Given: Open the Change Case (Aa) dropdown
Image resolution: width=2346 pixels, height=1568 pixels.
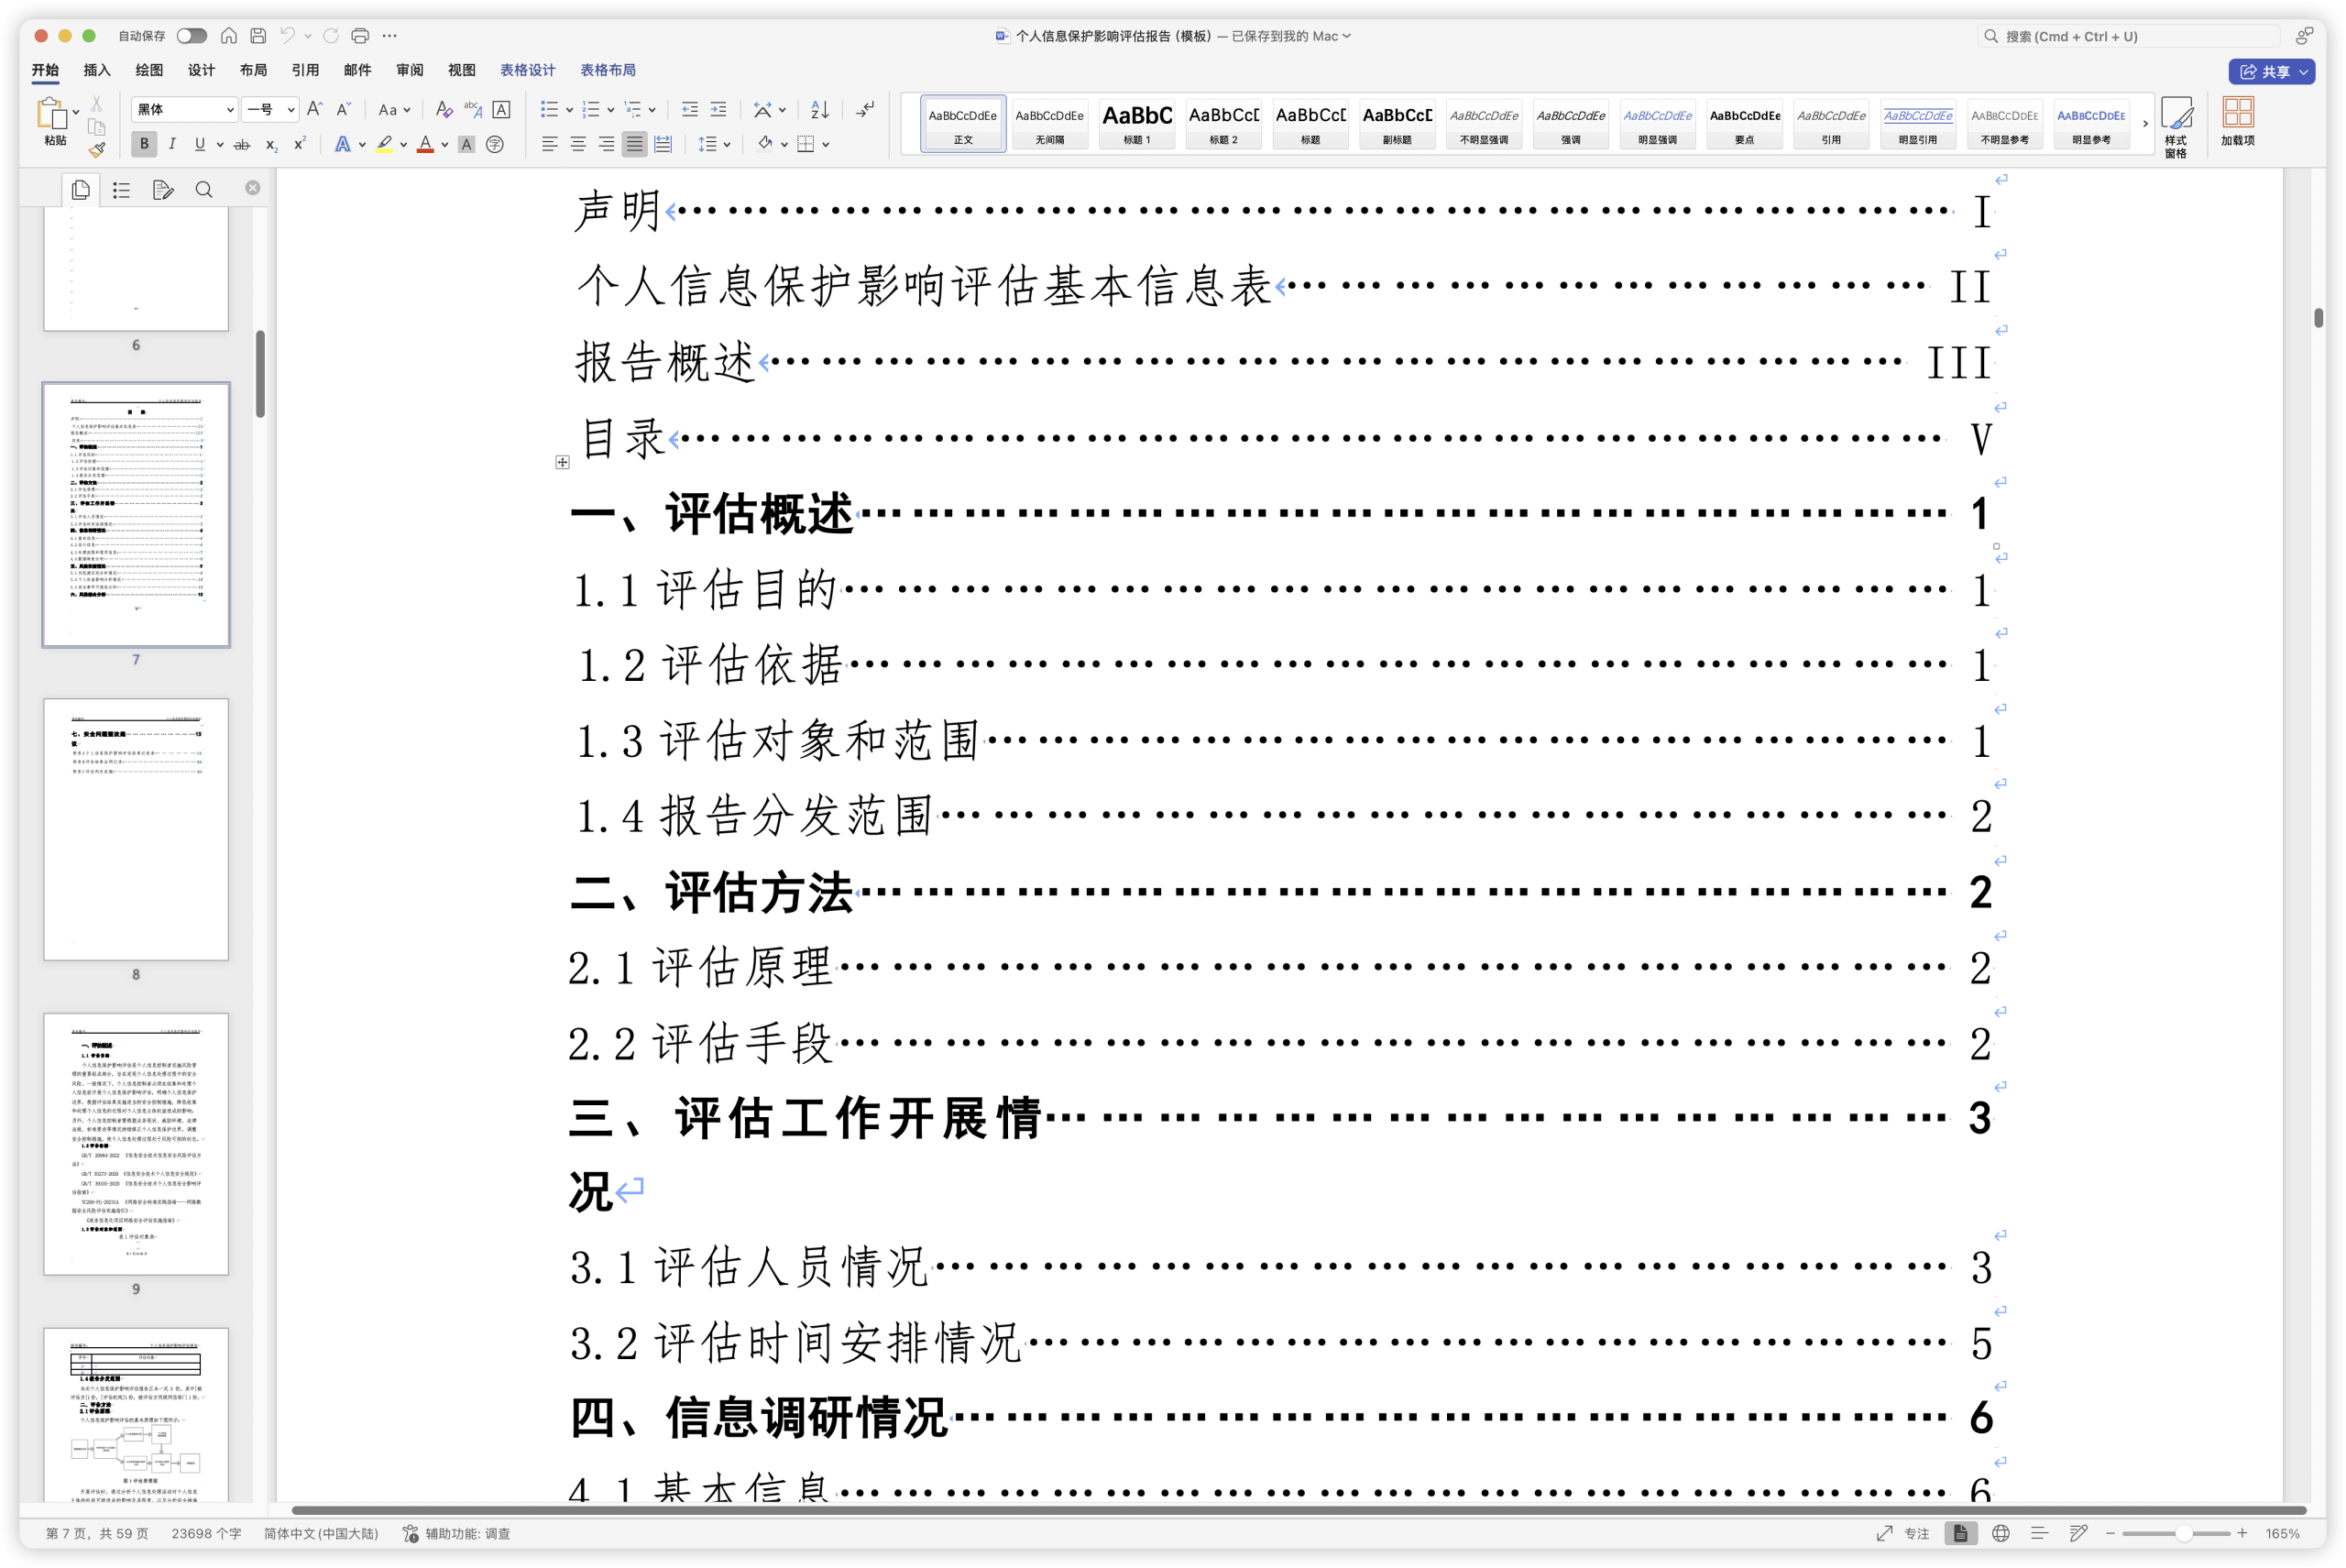Looking at the screenshot, I should 394,109.
